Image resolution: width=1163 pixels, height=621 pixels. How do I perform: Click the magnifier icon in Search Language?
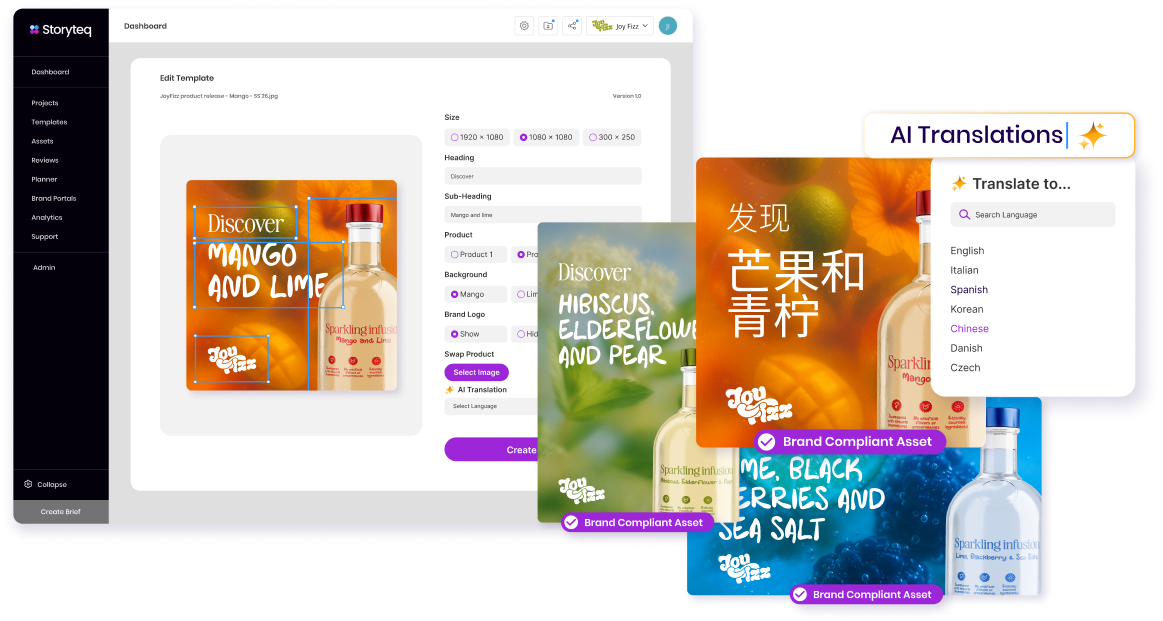[x=964, y=215]
